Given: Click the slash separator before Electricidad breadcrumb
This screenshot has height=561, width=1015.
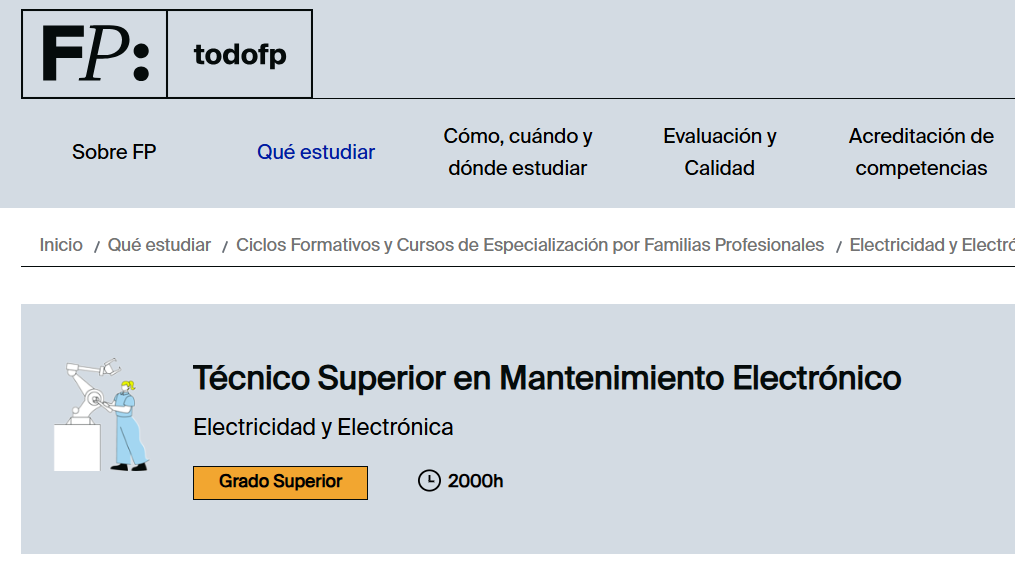Looking at the screenshot, I should coord(838,246).
